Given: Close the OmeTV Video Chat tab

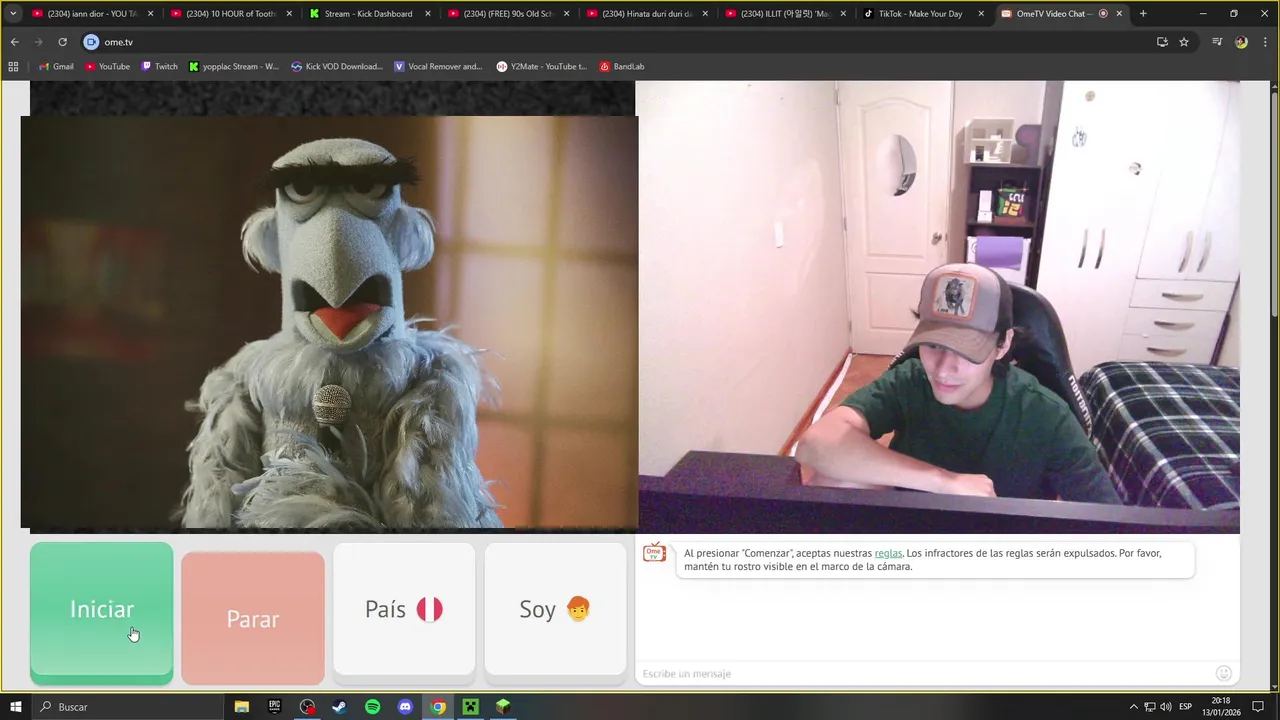Looking at the screenshot, I should coord(1119,14).
